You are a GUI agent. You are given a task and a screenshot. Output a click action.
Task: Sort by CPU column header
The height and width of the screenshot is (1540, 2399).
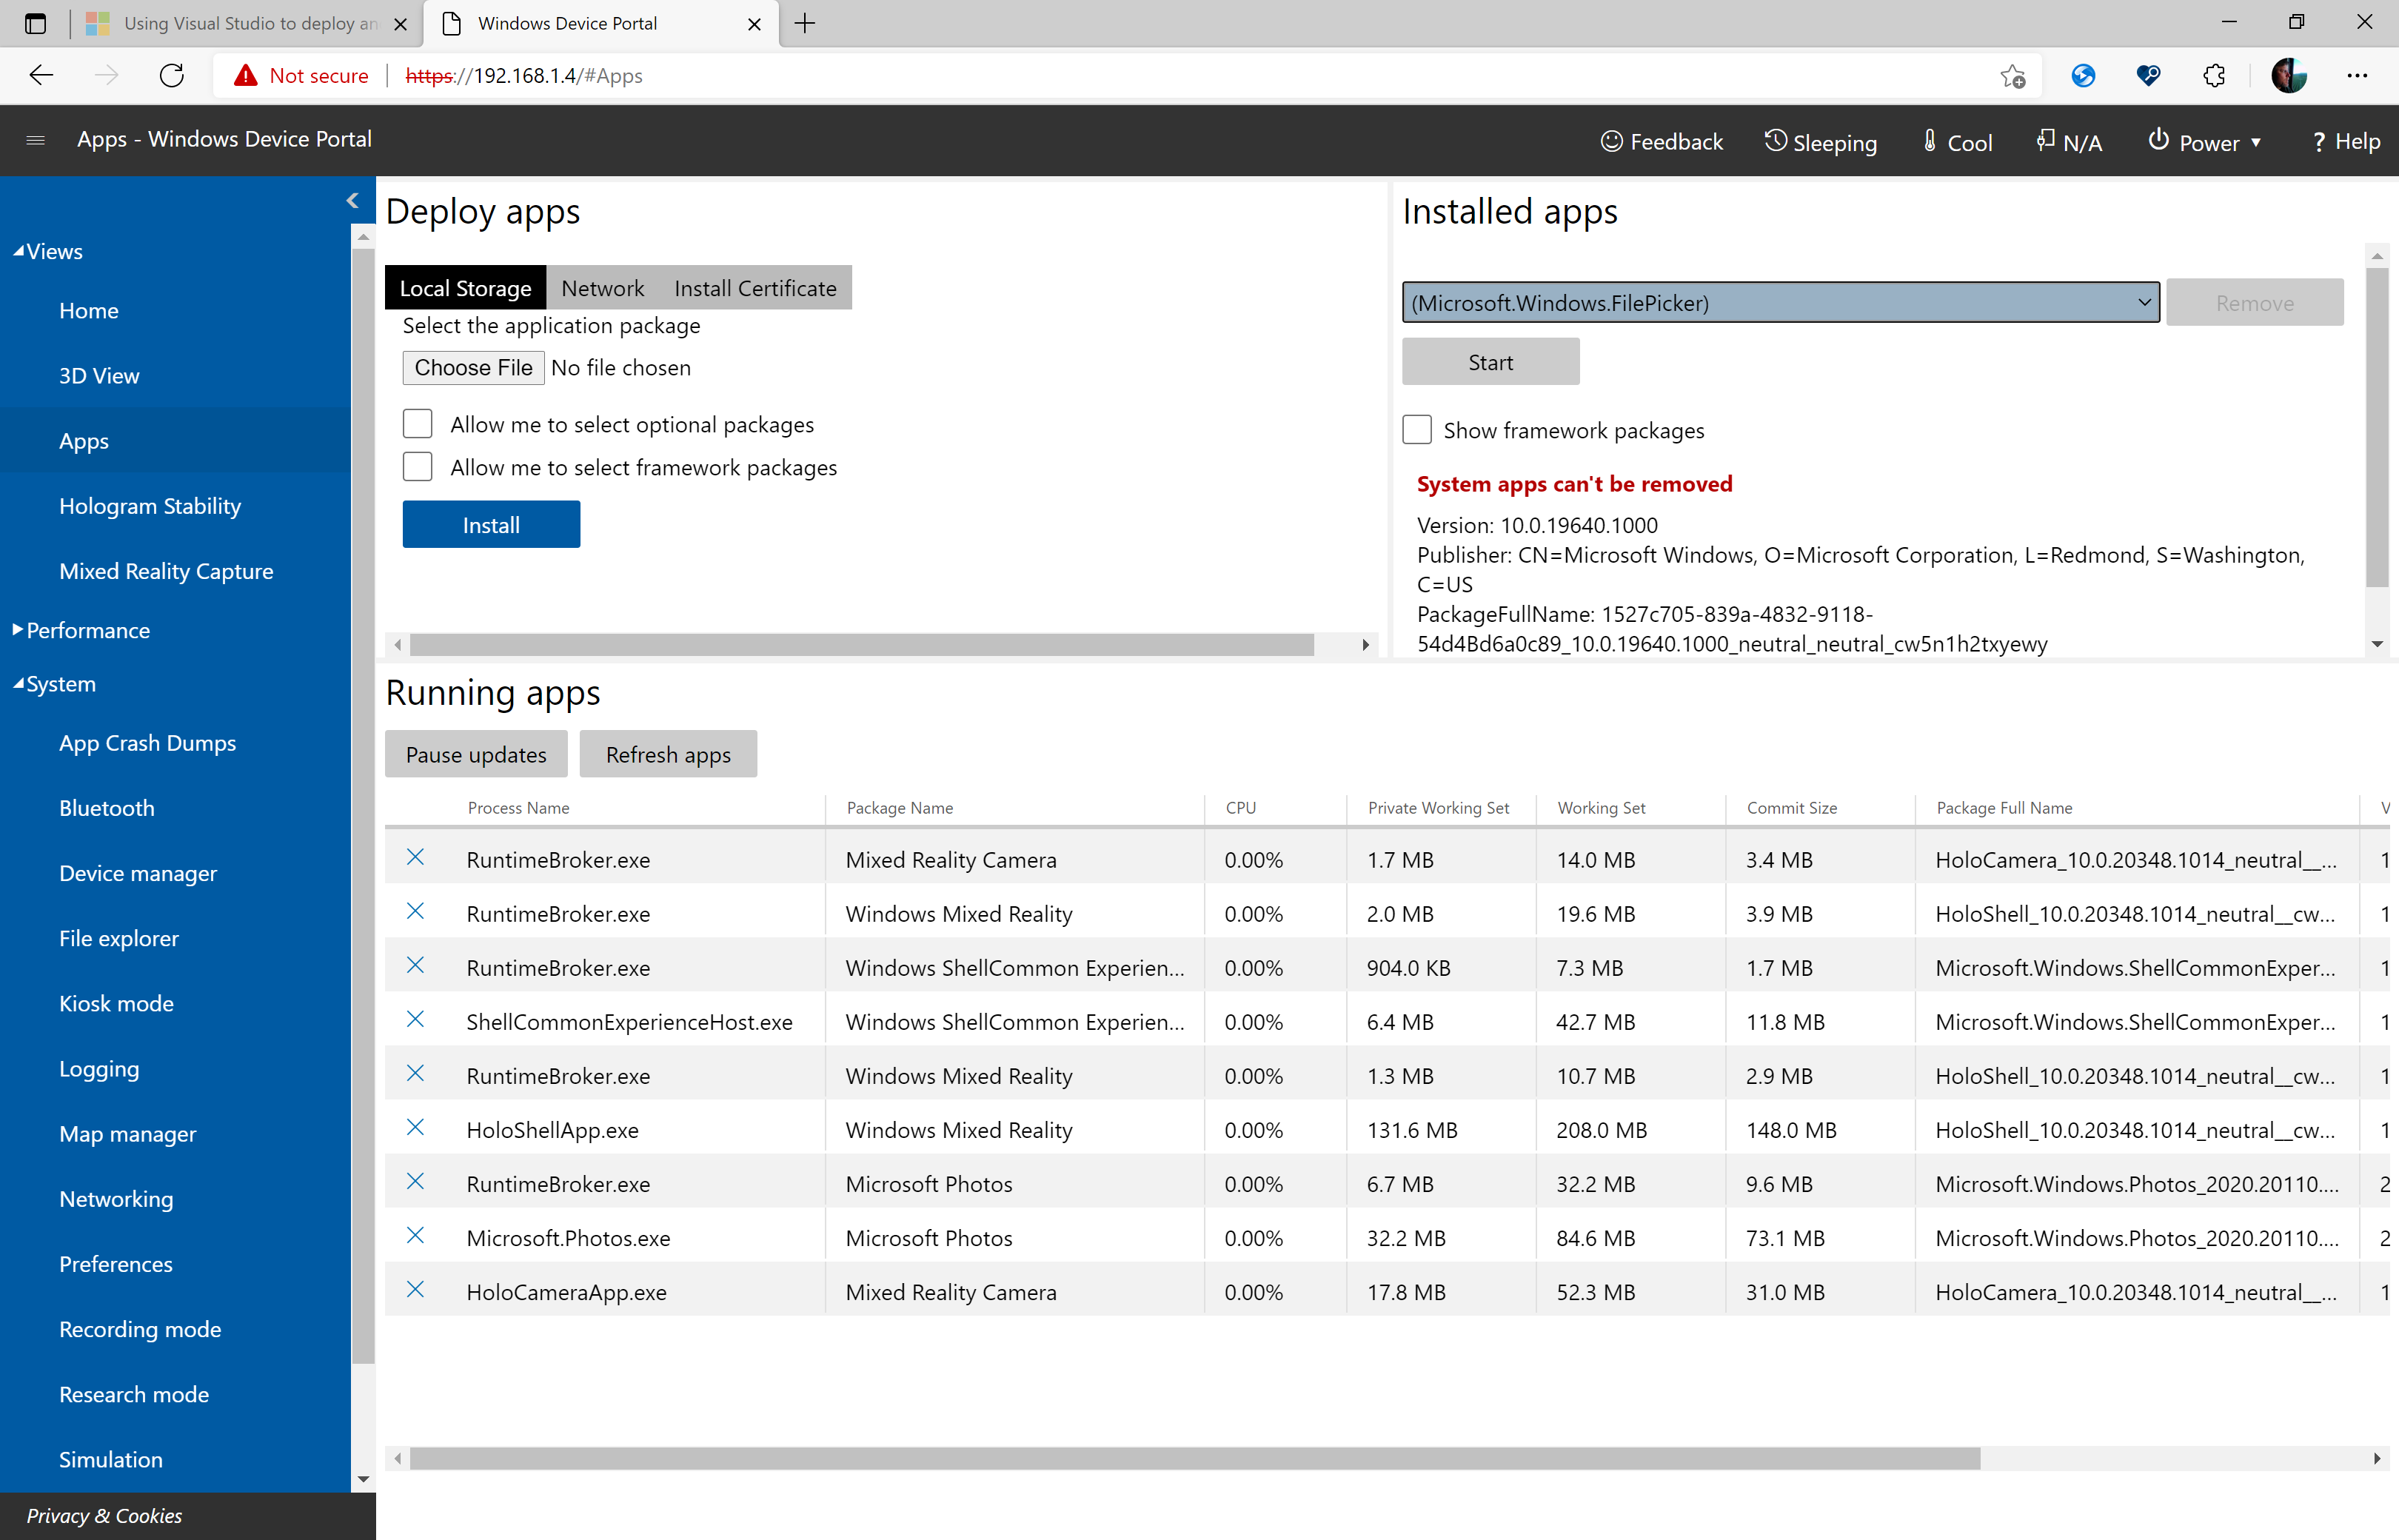tap(1240, 808)
